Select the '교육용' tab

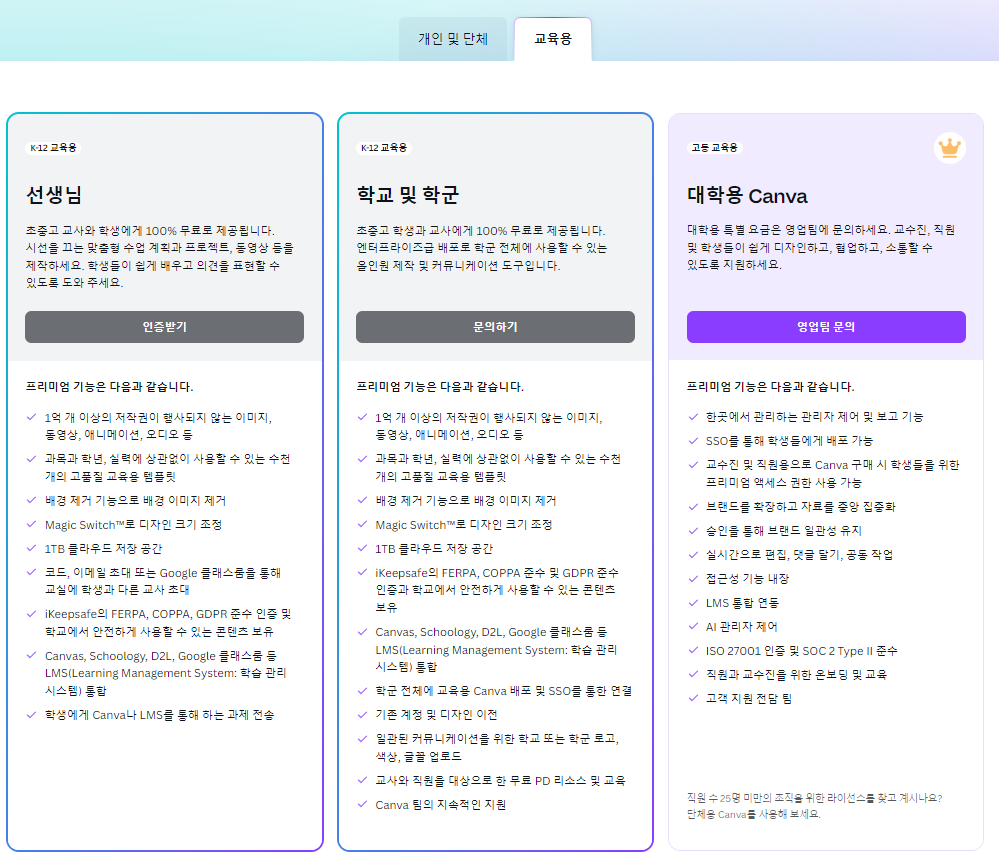tap(553, 39)
